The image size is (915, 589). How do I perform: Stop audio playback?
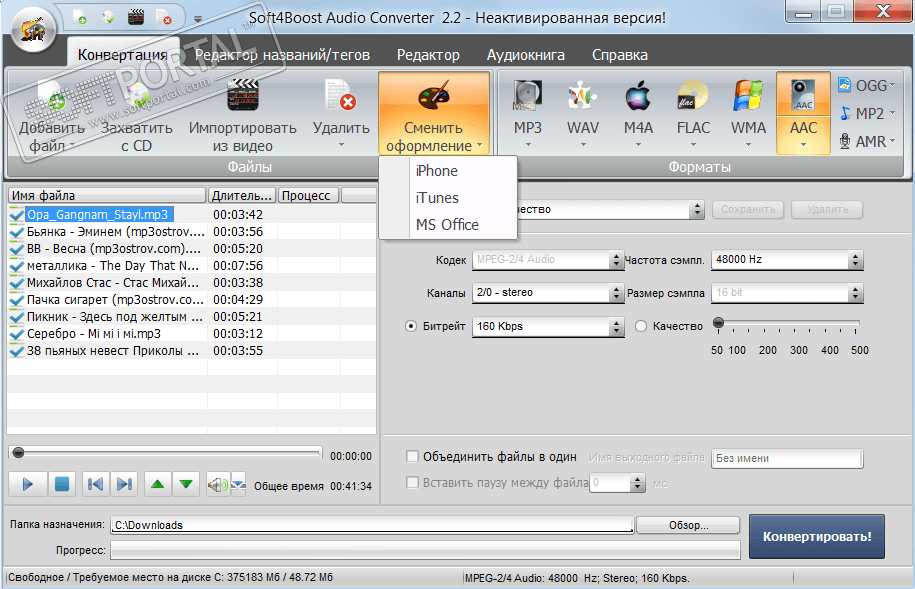(62, 484)
